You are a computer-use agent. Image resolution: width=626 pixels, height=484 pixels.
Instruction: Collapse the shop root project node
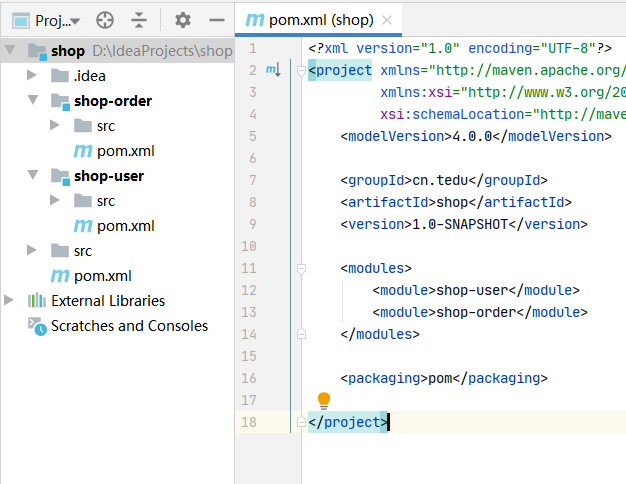[10, 50]
